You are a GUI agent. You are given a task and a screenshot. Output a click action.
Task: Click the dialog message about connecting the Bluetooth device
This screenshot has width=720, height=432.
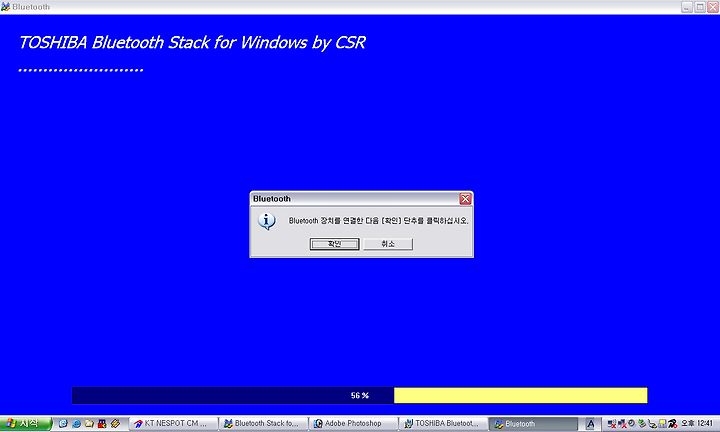(x=378, y=221)
